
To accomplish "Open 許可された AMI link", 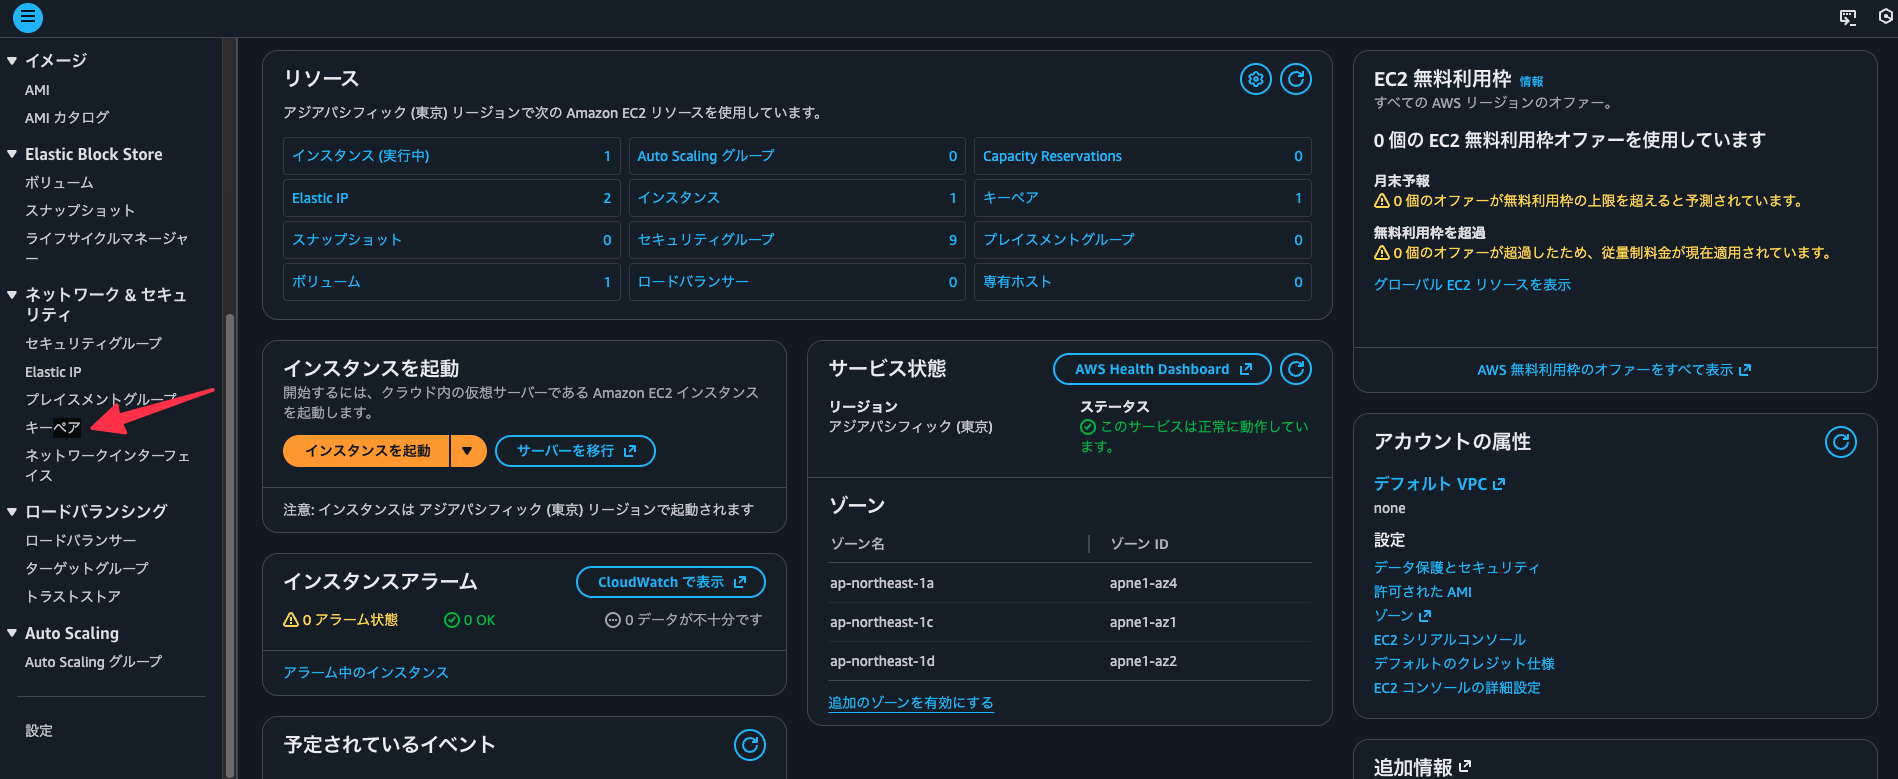I will tap(1423, 592).
